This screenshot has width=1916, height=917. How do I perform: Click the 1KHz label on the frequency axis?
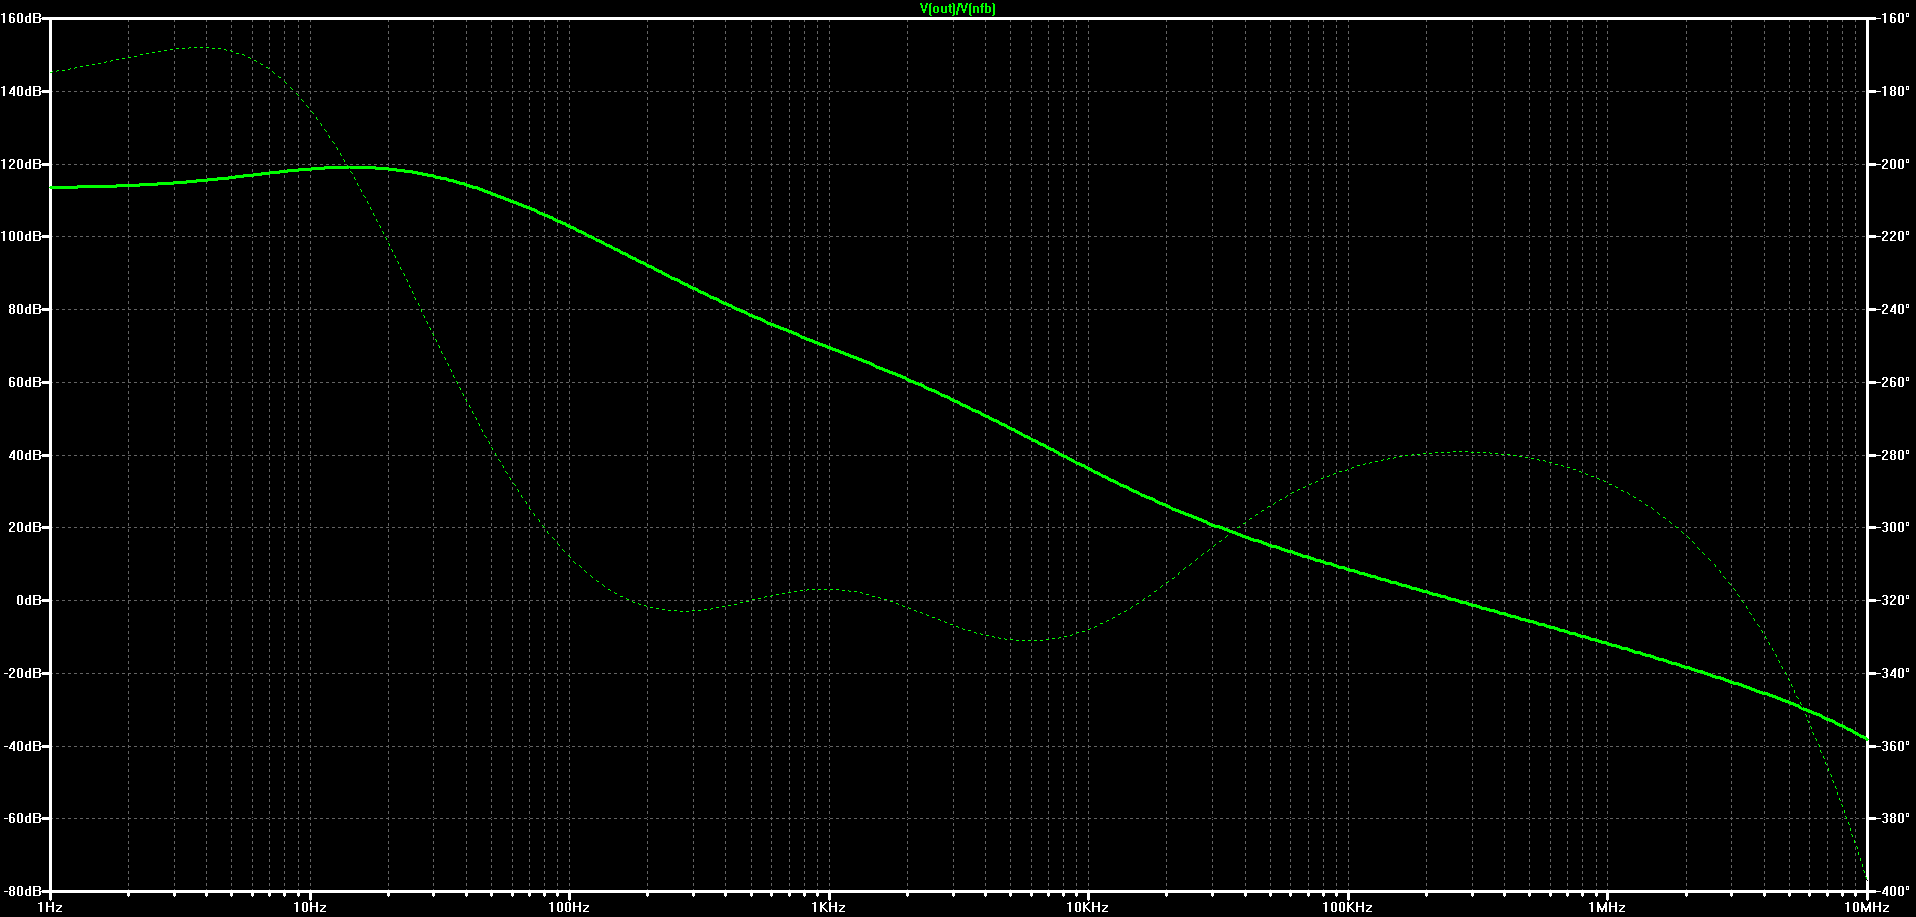pyautogui.click(x=829, y=907)
